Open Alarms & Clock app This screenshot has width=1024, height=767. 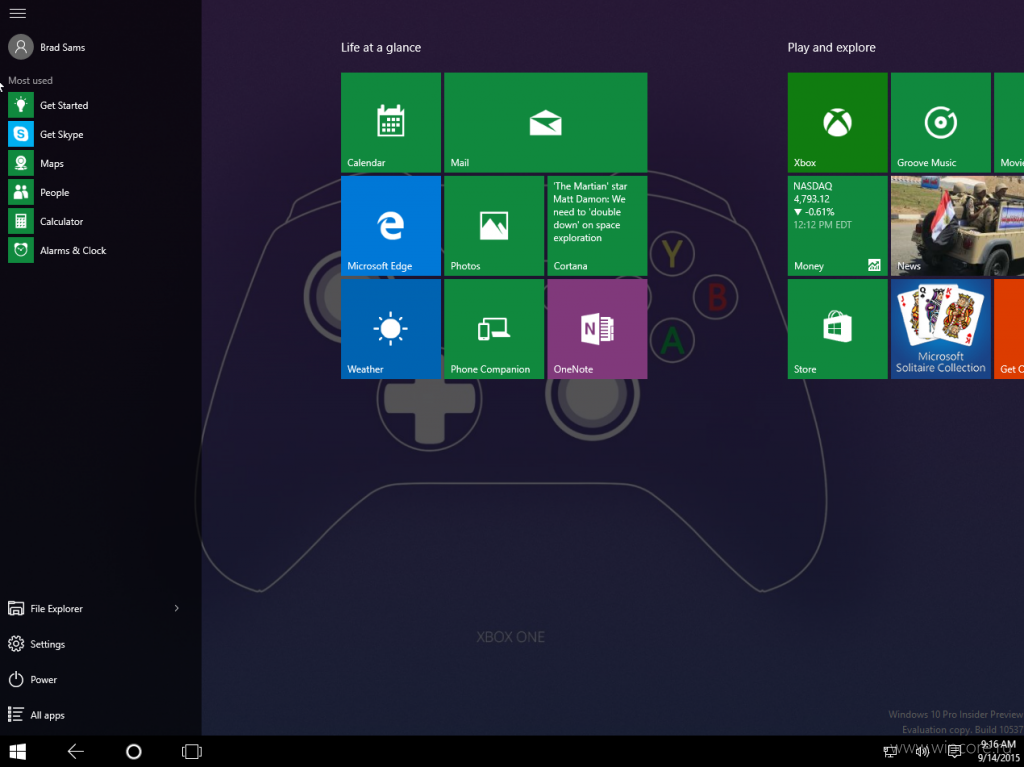pyautogui.click(x=57, y=250)
